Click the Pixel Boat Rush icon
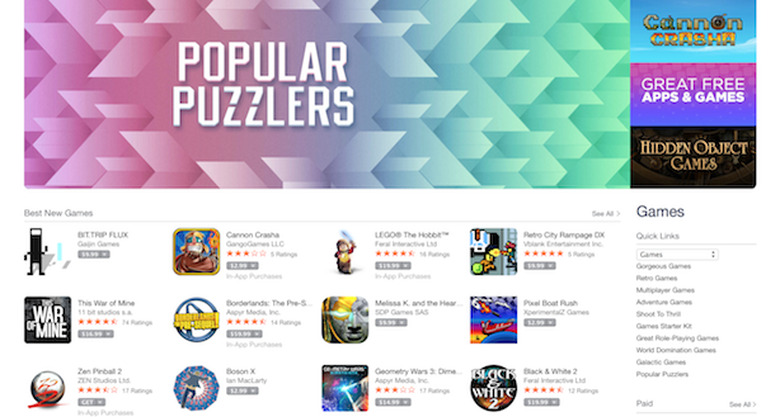The height and width of the screenshot is (417, 780). 493,320
